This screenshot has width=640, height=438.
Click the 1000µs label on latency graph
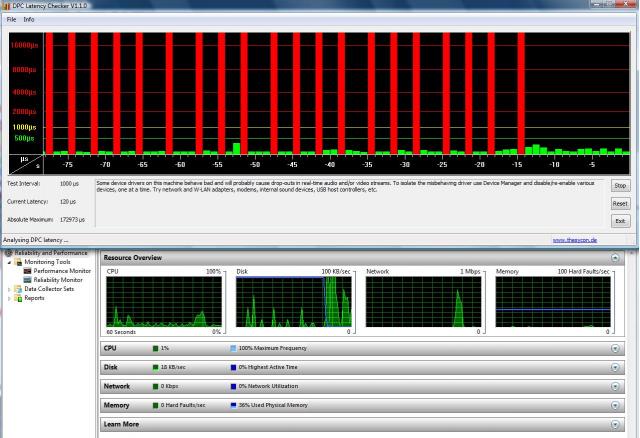[24, 127]
